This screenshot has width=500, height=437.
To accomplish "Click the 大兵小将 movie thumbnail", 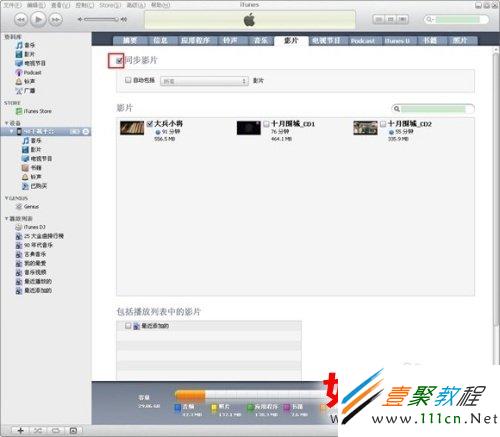I will (132, 128).
